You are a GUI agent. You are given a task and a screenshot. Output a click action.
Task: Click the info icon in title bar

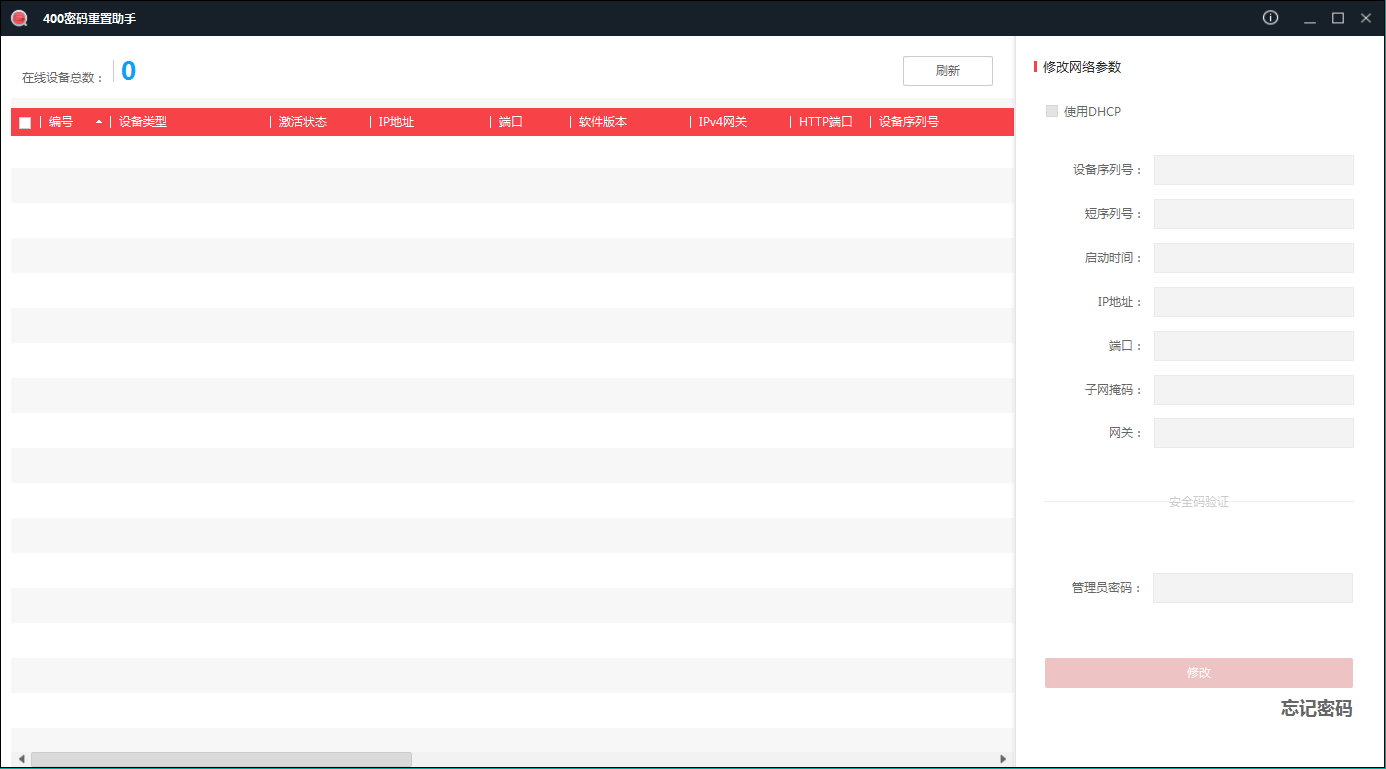(x=1270, y=18)
